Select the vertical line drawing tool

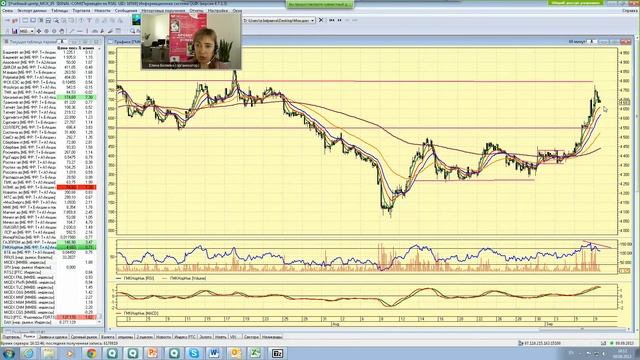coord(87,31)
